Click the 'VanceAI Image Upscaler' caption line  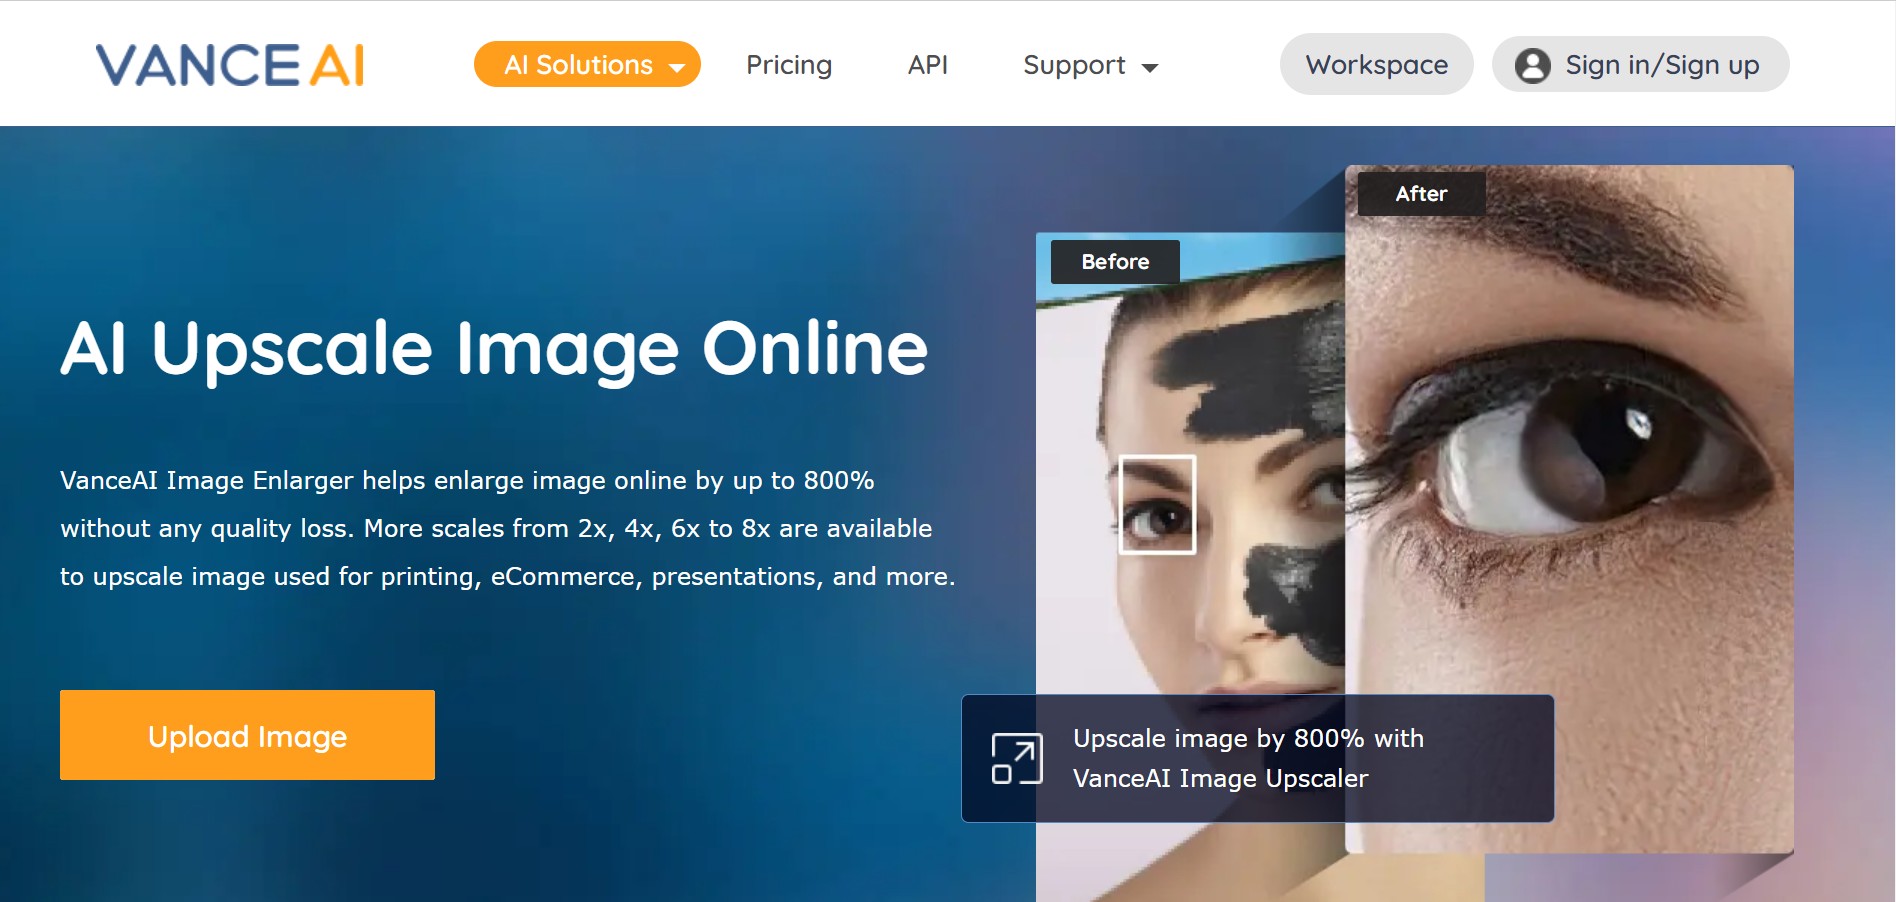(1220, 778)
